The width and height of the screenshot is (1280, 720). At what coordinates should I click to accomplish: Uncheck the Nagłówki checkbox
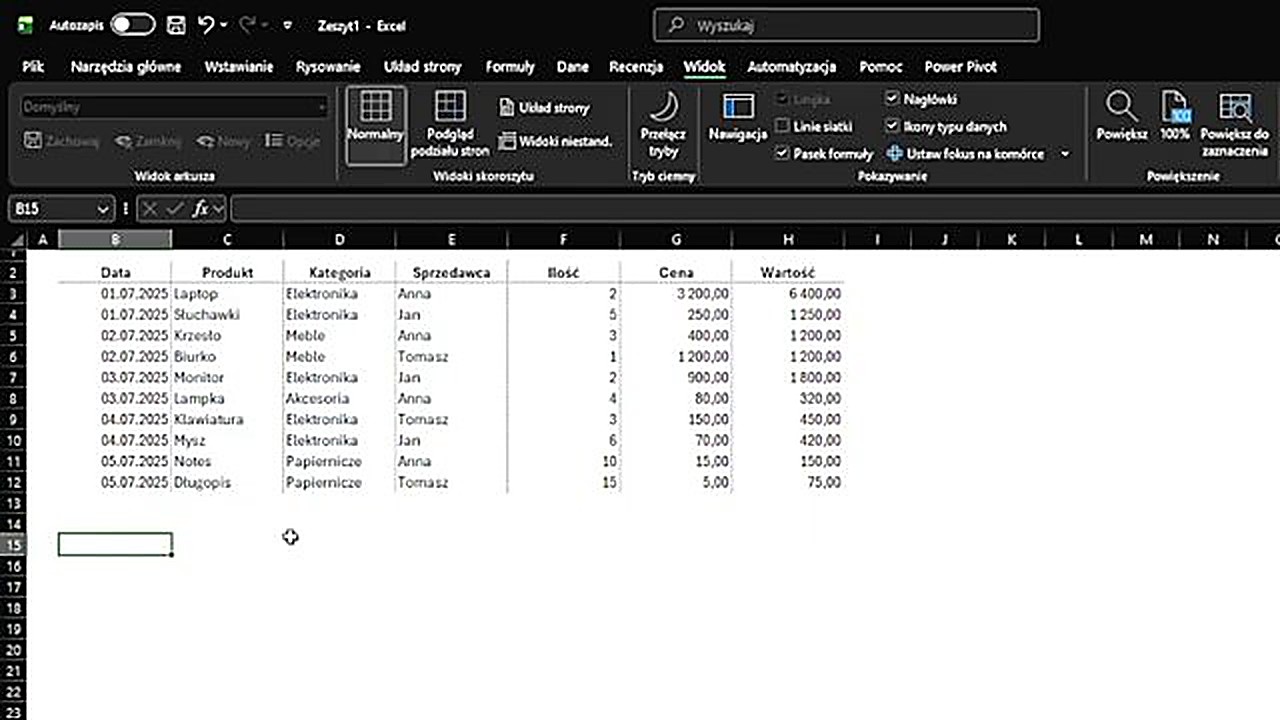point(892,99)
